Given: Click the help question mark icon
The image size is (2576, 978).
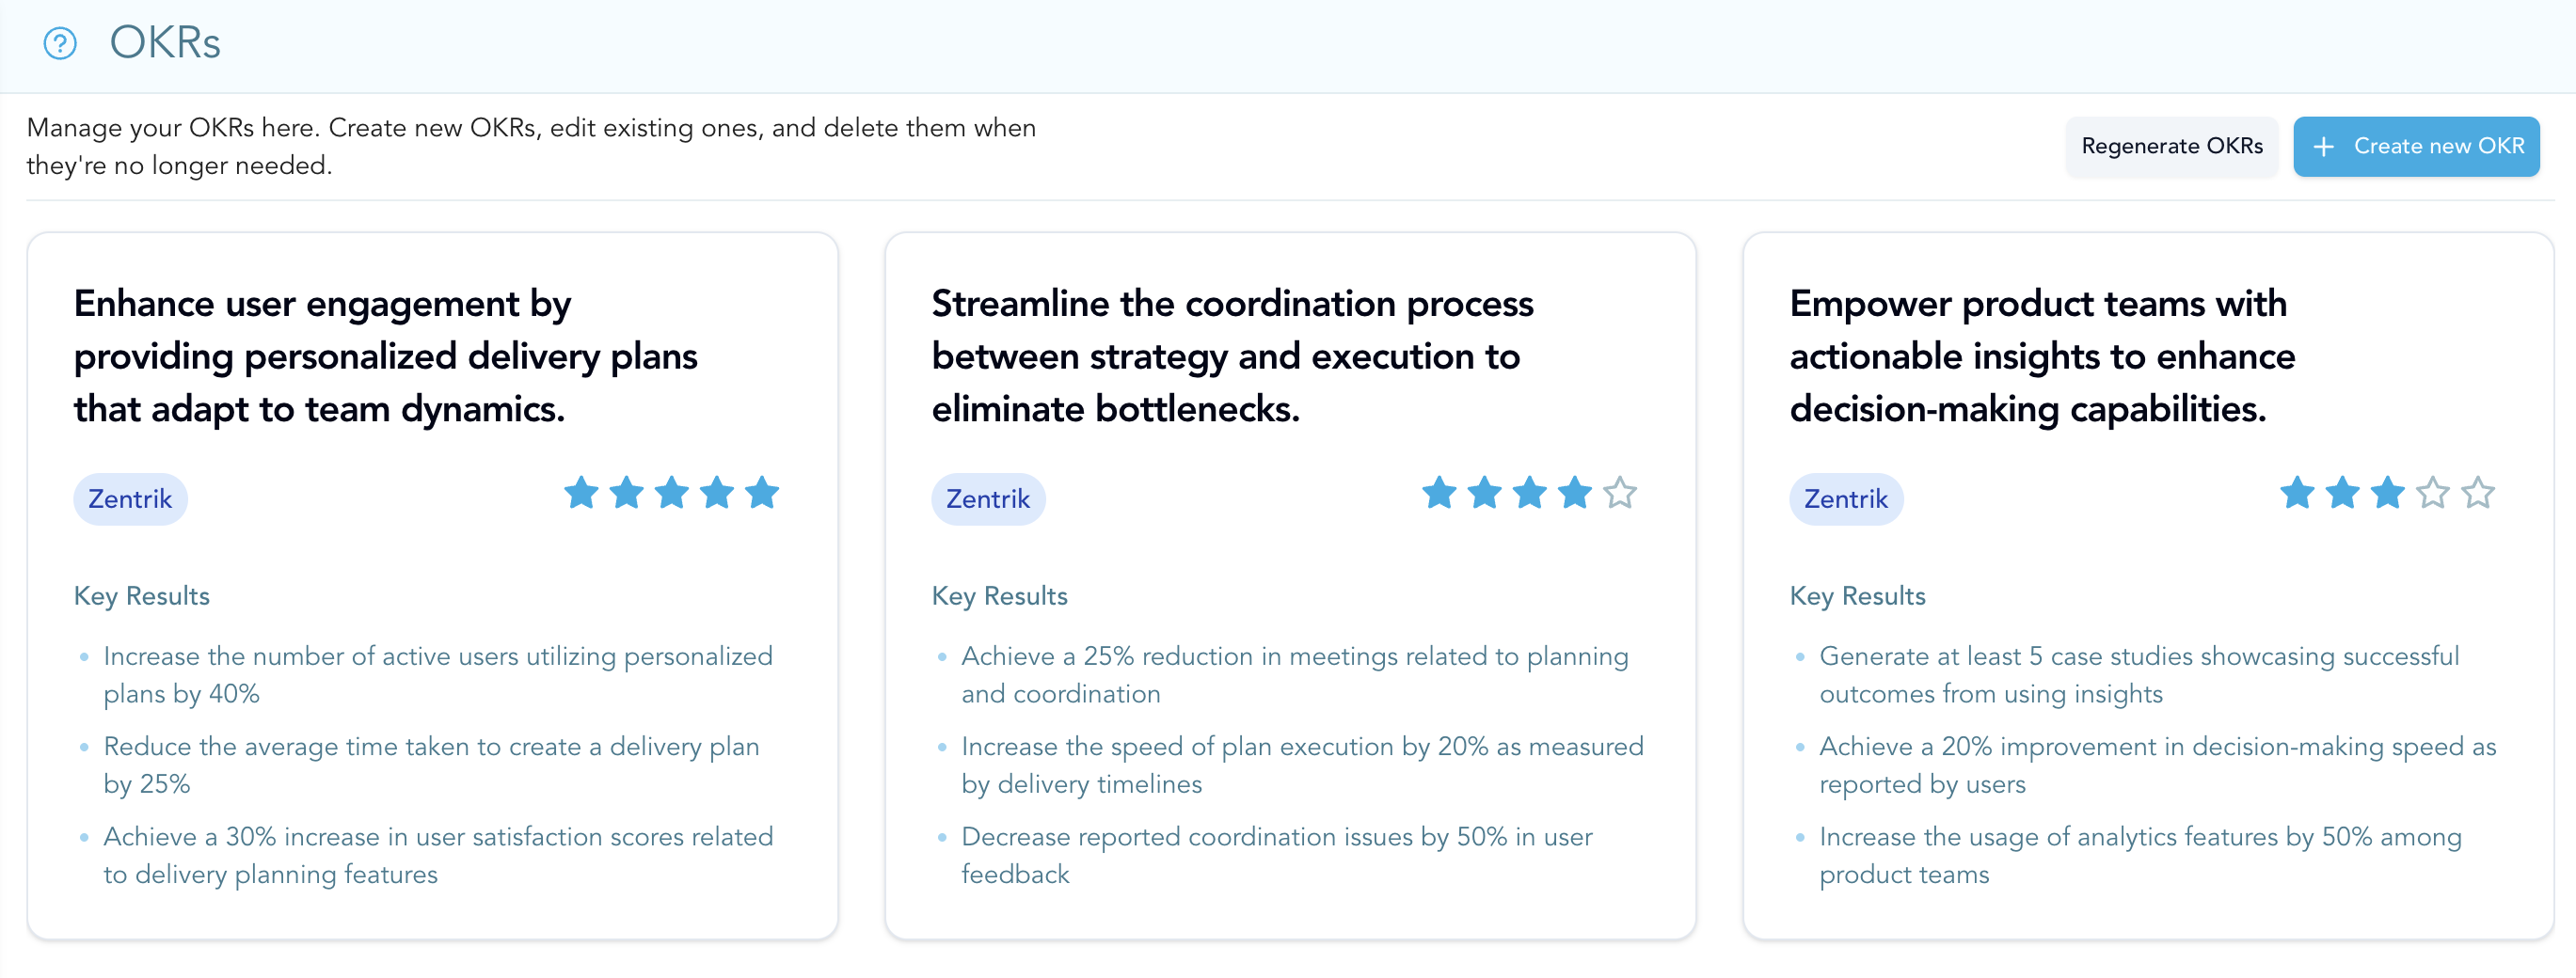Looking at the screenshot, I should tap(60, 44).
